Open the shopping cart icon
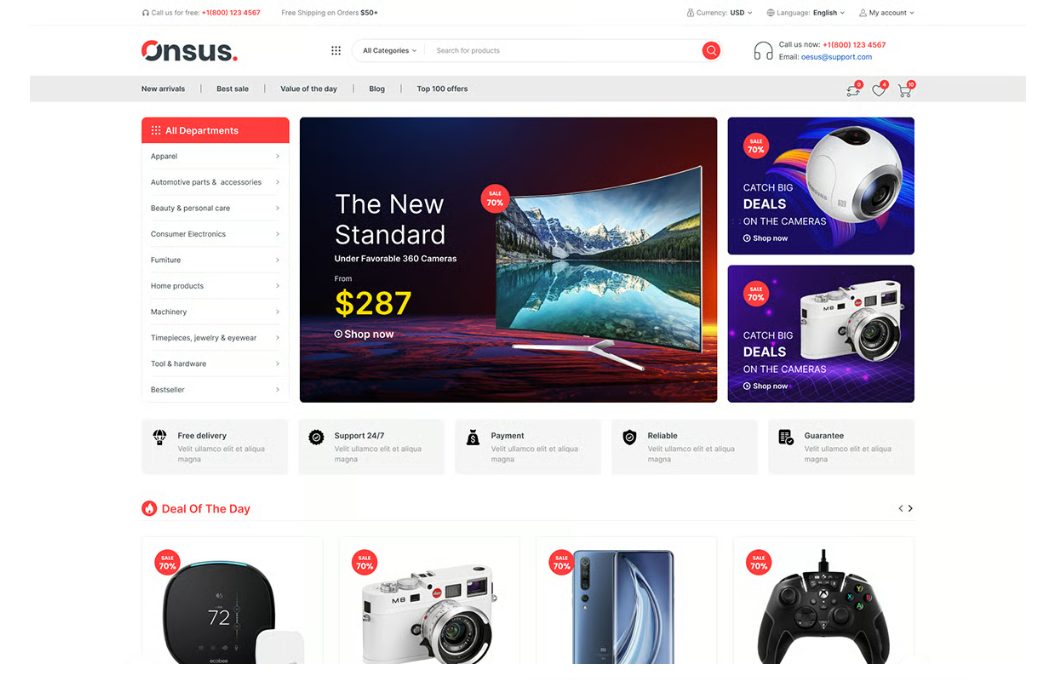 [905, 91]
